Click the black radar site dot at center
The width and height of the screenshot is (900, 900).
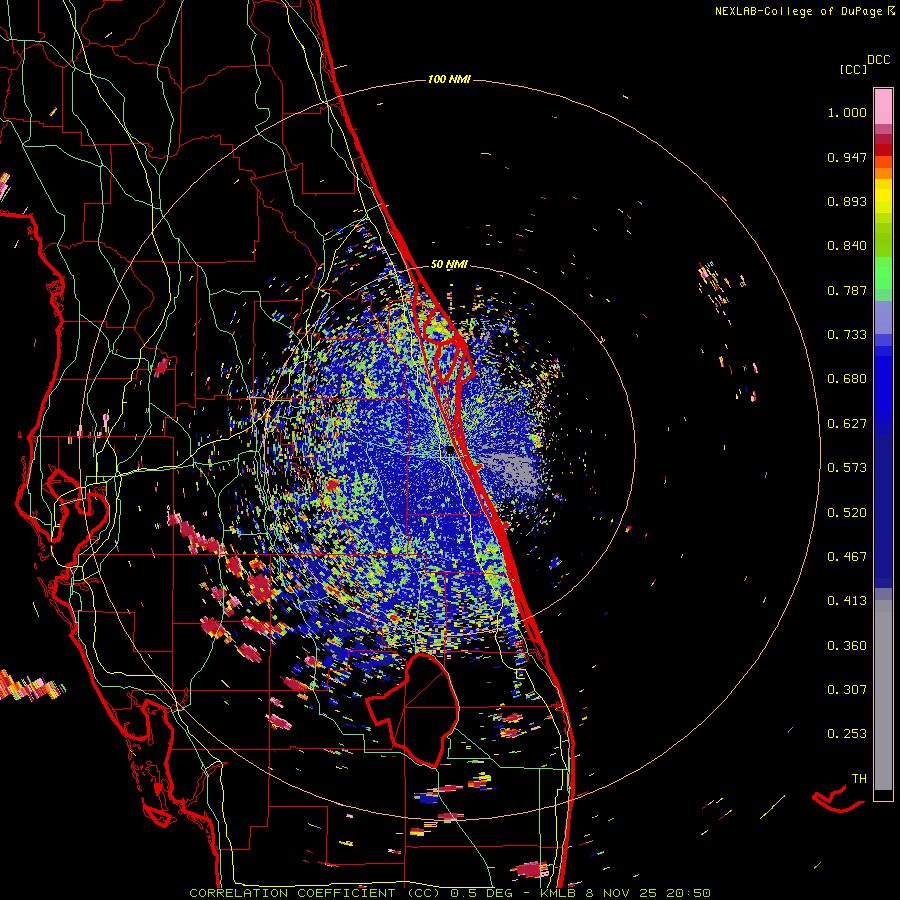(449, 451)
